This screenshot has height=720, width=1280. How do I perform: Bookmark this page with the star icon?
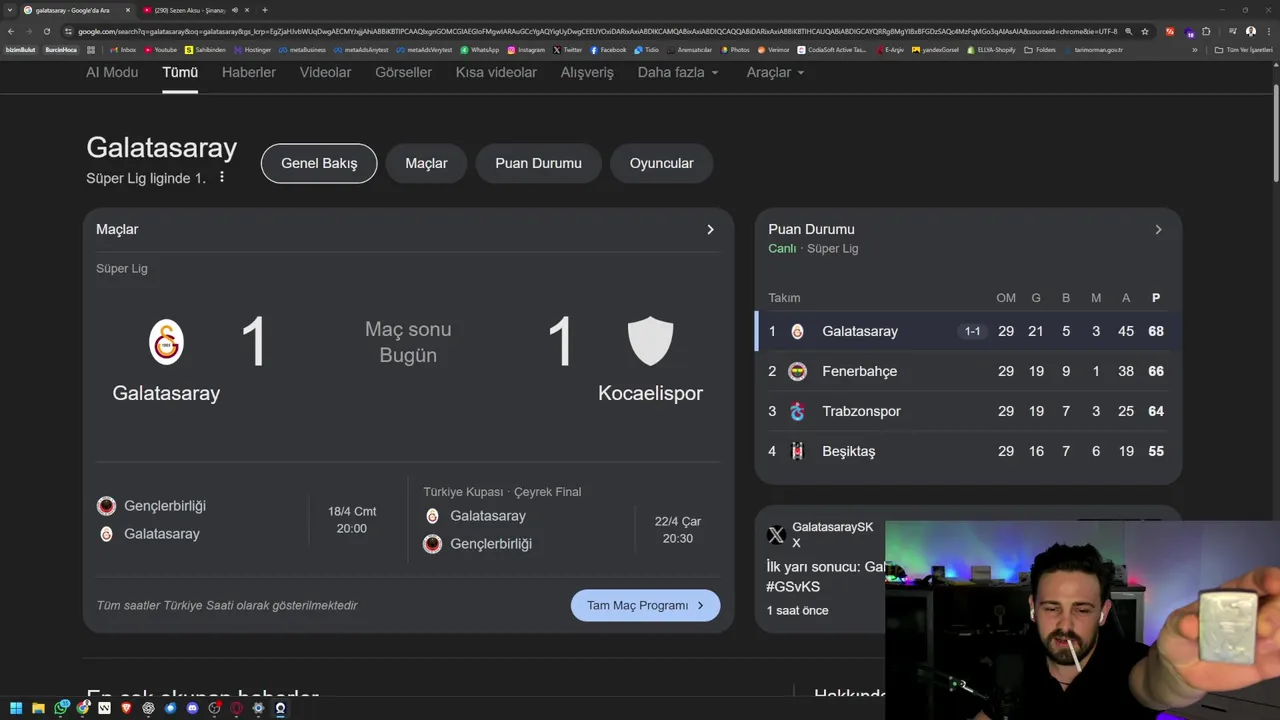click(1145, 31)
